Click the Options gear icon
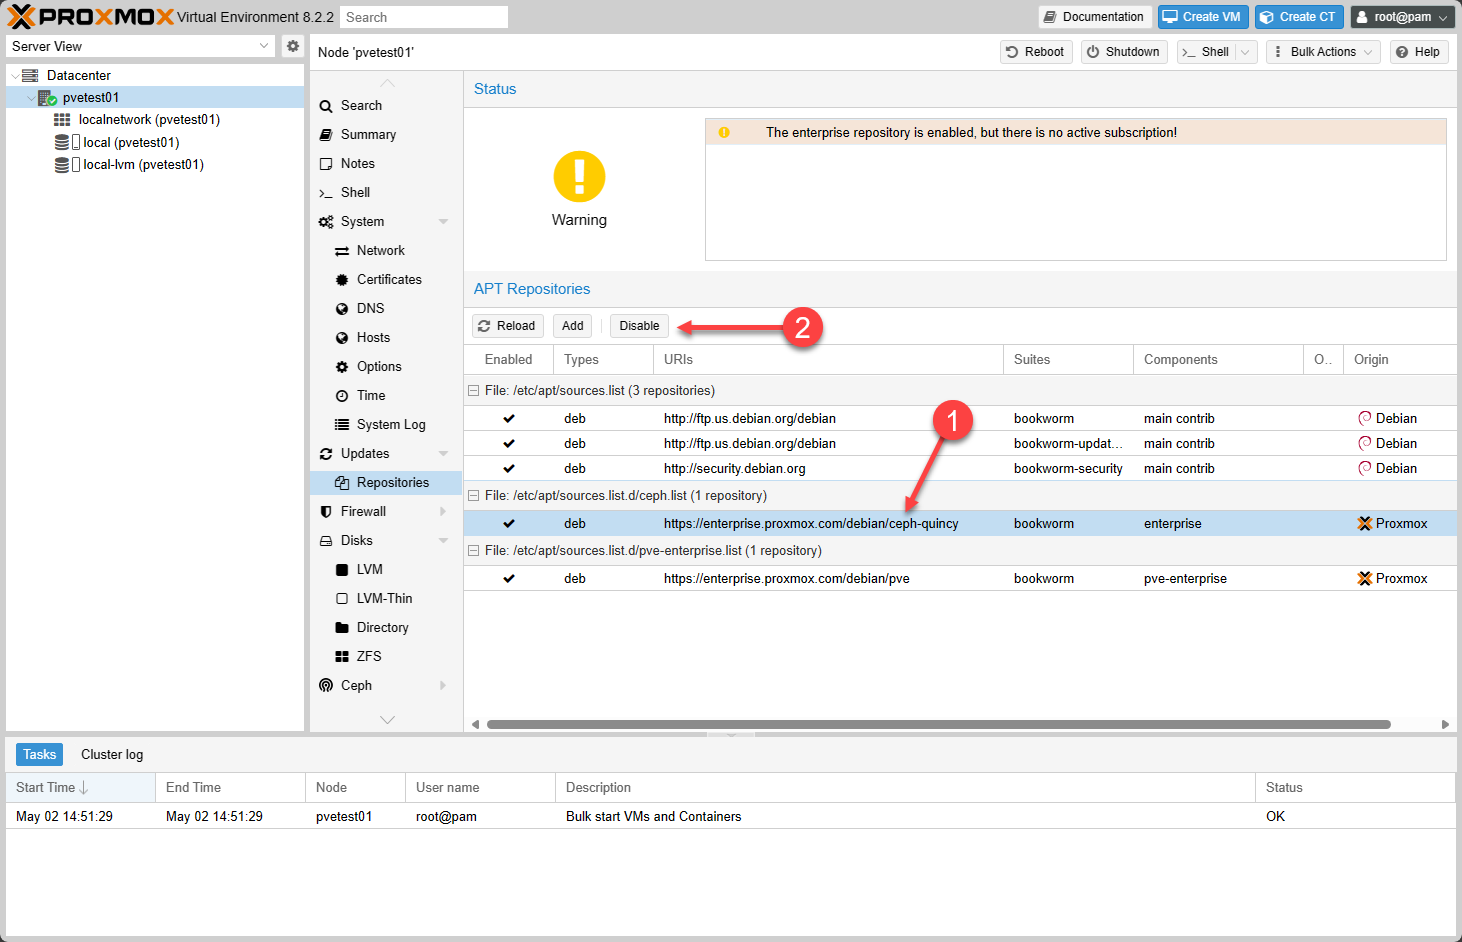This screenshot has width=1462, height=942. pos(342,367)
